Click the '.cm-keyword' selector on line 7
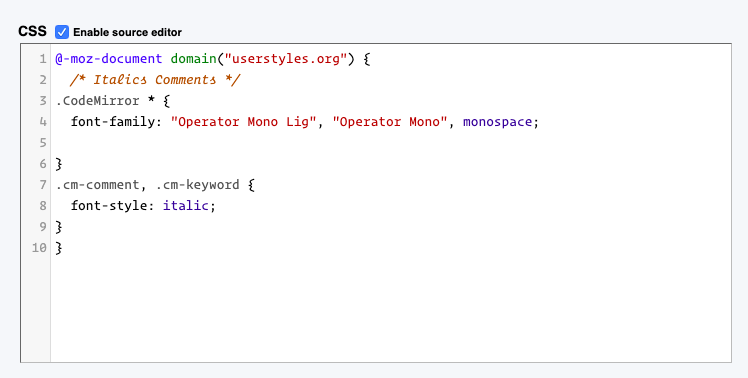 (x=197, y=185)
